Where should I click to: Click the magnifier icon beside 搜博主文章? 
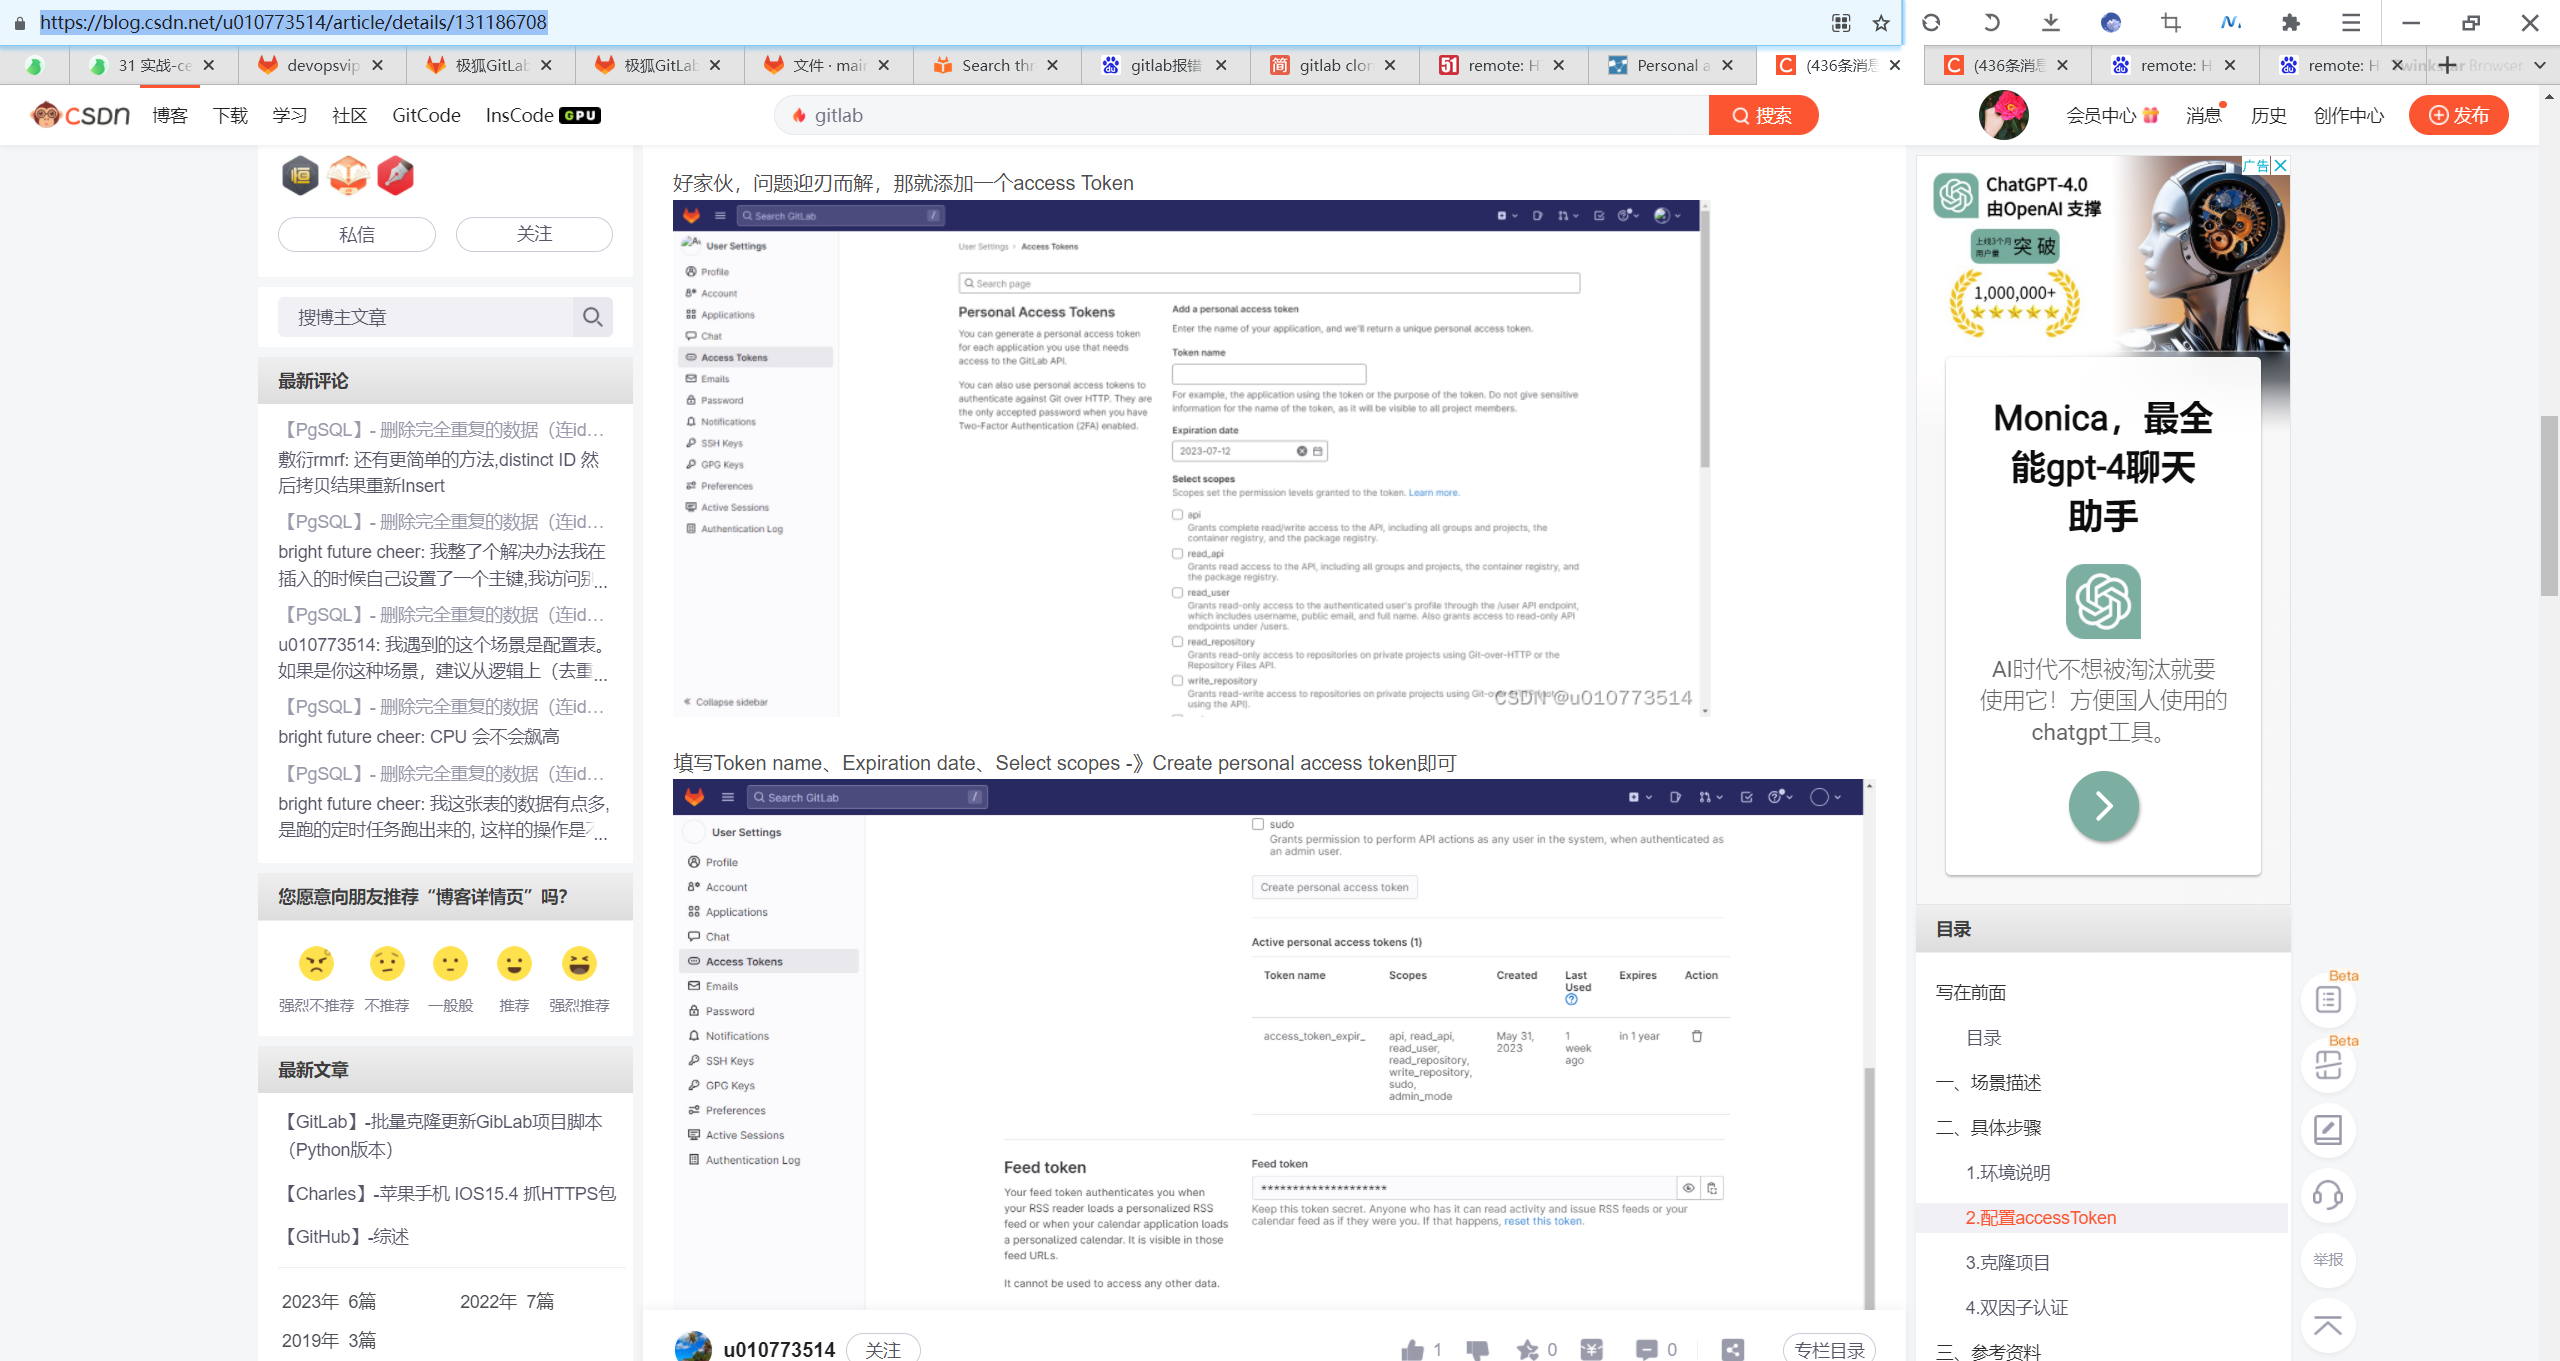[x=592, y=317]
